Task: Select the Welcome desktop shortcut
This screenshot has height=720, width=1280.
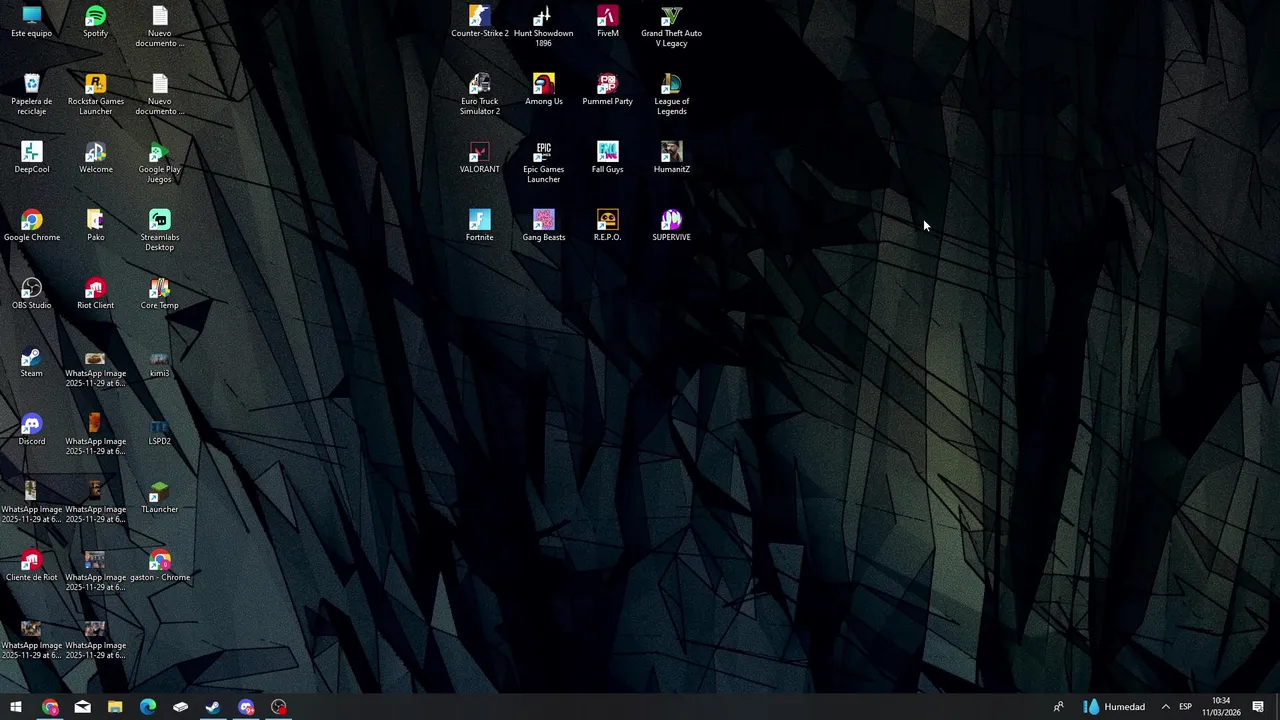Action: tap(96, 158)
